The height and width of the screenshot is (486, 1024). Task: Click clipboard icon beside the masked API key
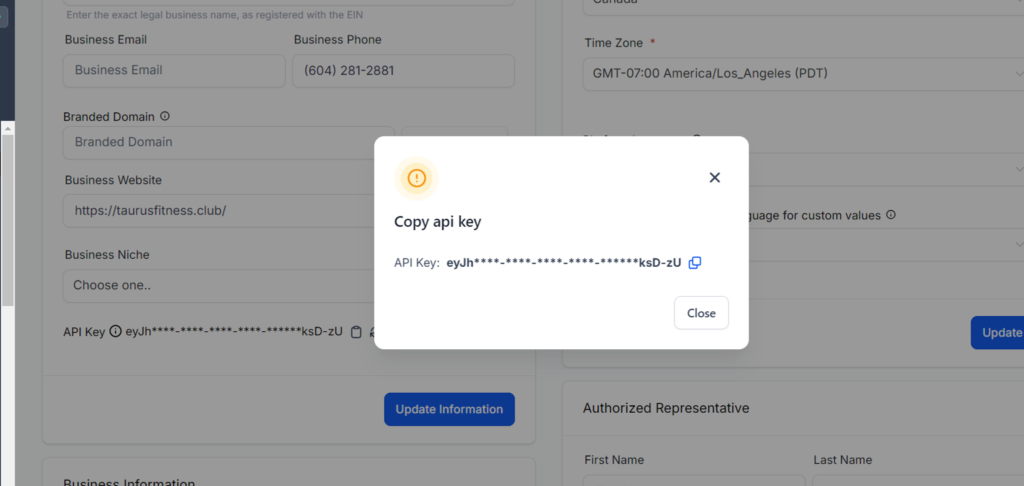[356, 332]
